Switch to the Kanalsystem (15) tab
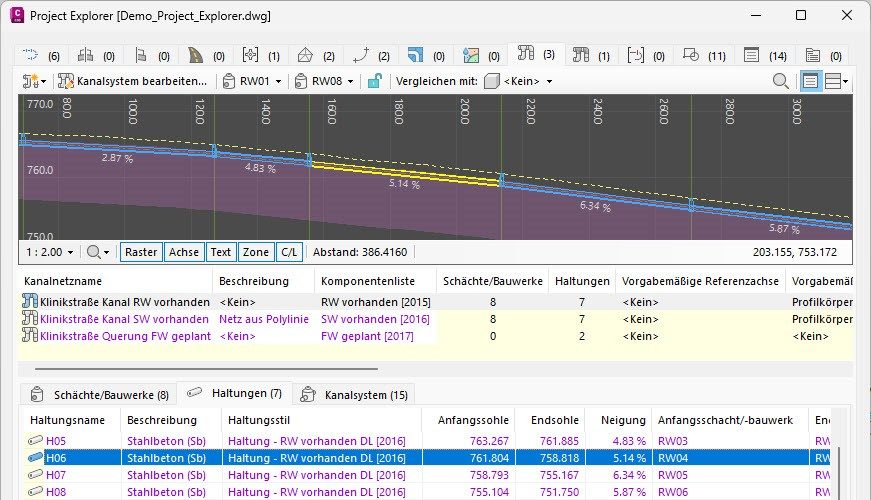Screen dimensions: 871x500 click(x=354, y=395)
